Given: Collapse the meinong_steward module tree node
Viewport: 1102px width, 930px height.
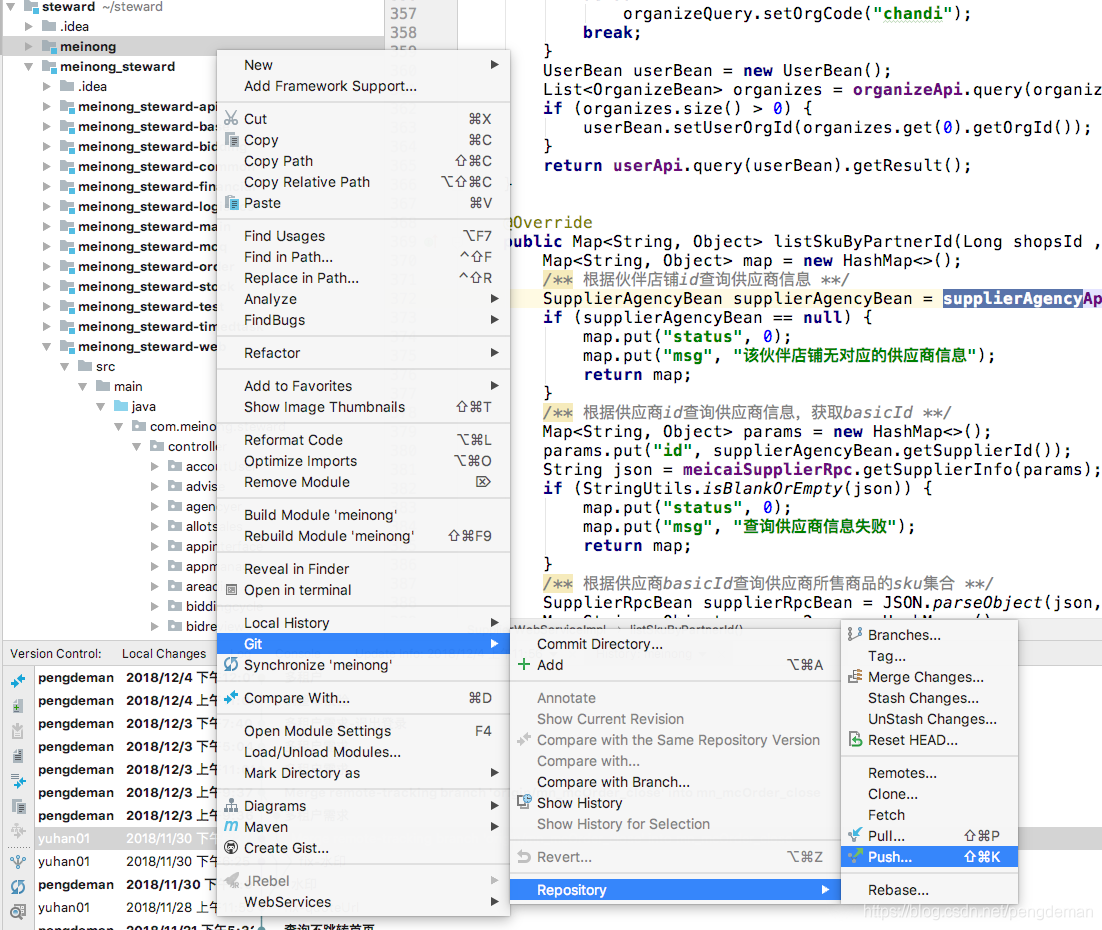Looking at the screenshot, I should [x=29, y=67].
